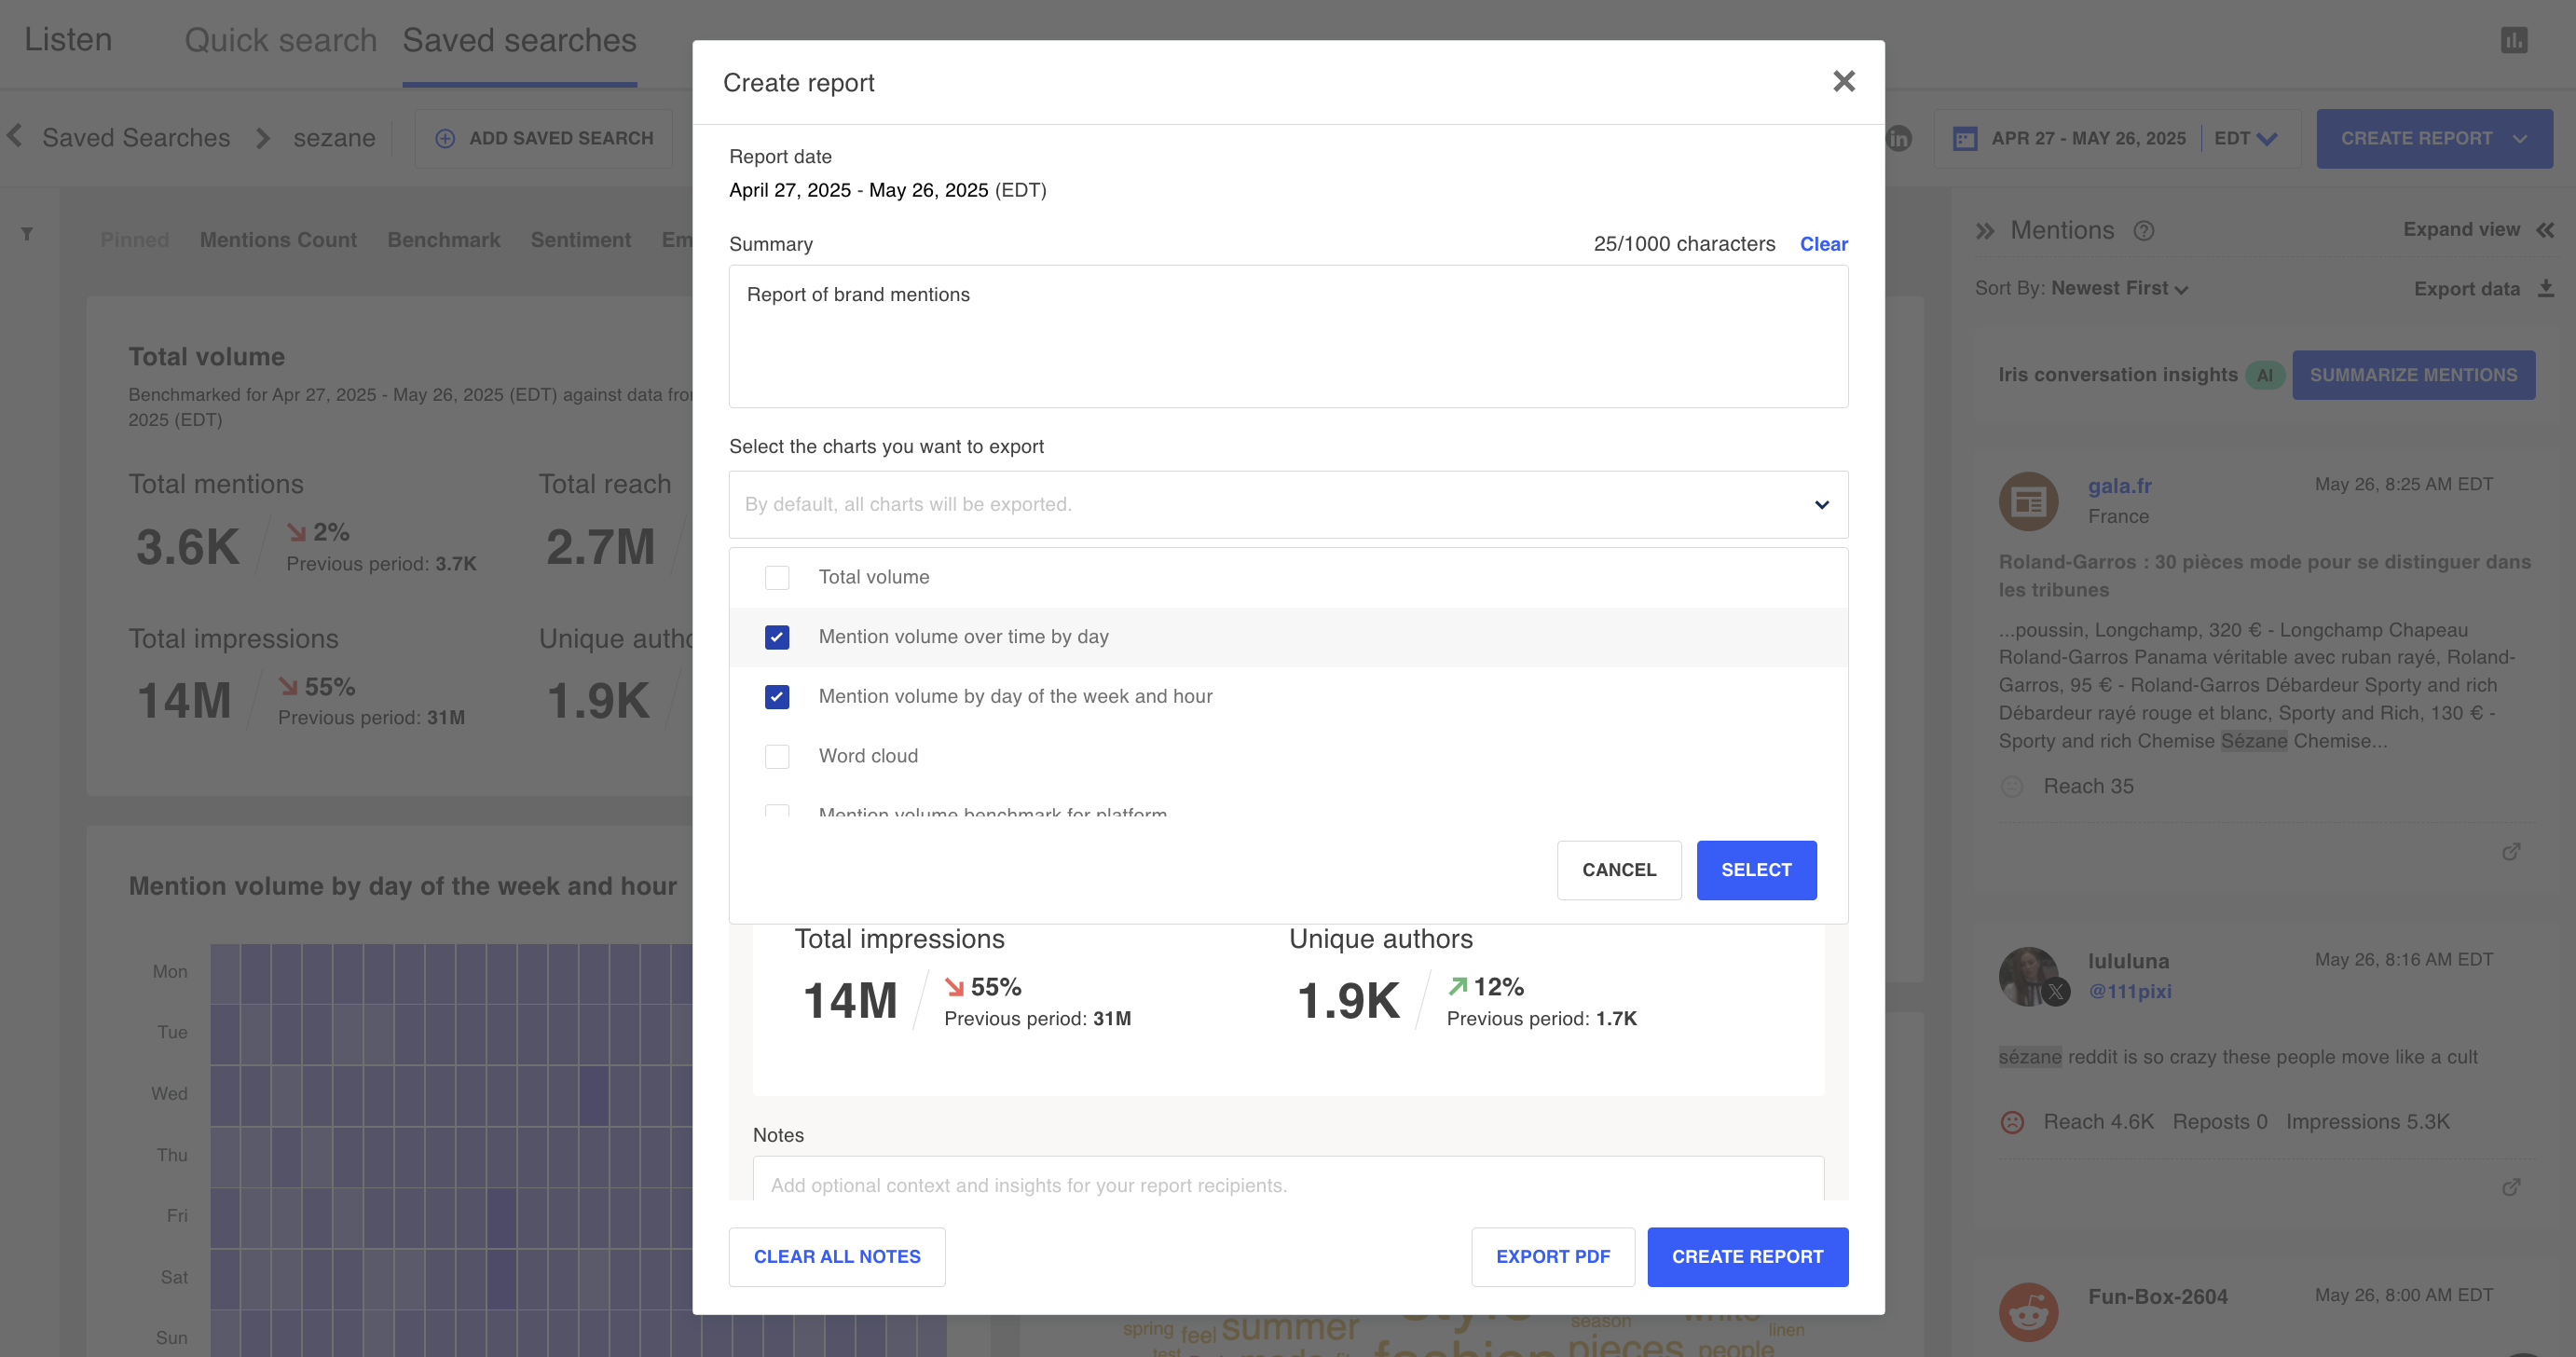The width and height of the screenshot is (2576, 1357).
Task: Collapse the Mentions panel double-arrow icon
Action: pos(1985,231)
